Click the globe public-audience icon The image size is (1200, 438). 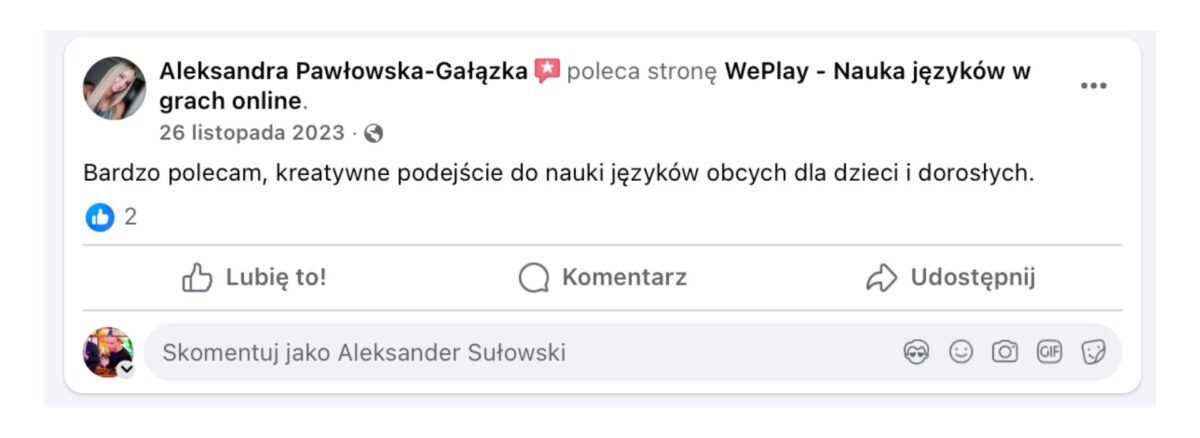pyautogui.click(x=374, y=133)
